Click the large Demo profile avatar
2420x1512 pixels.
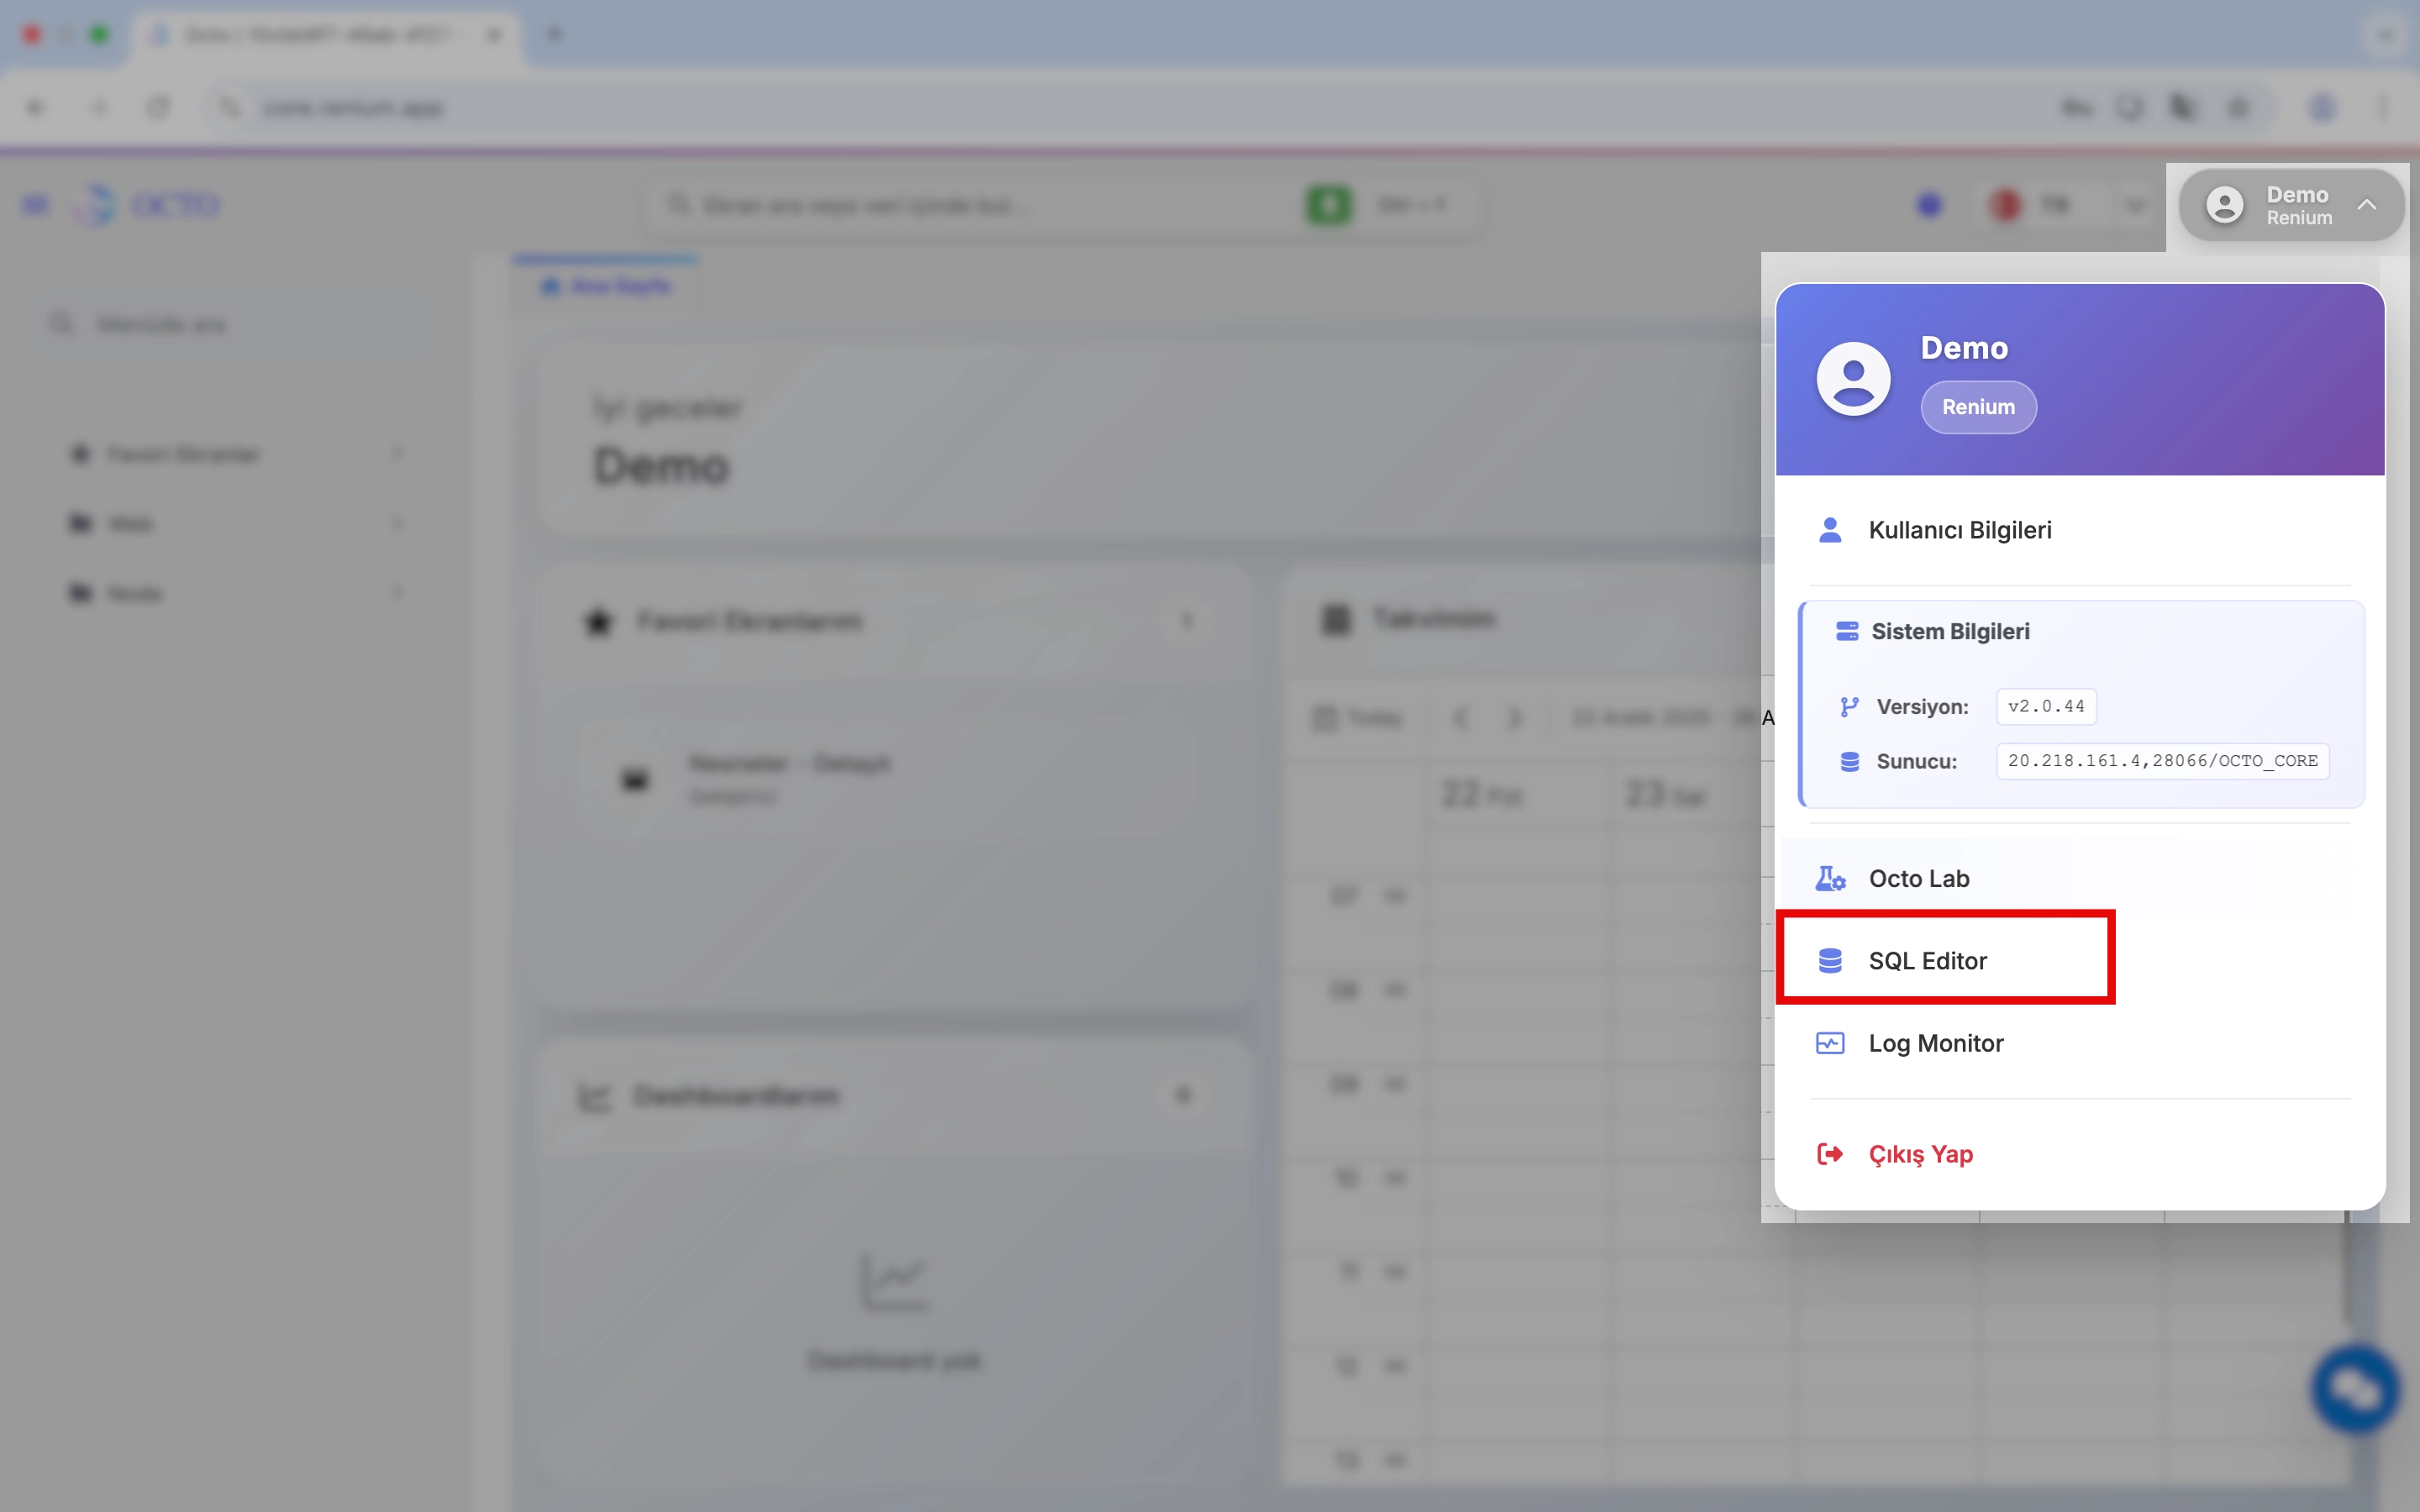[x=1852, y=379]
